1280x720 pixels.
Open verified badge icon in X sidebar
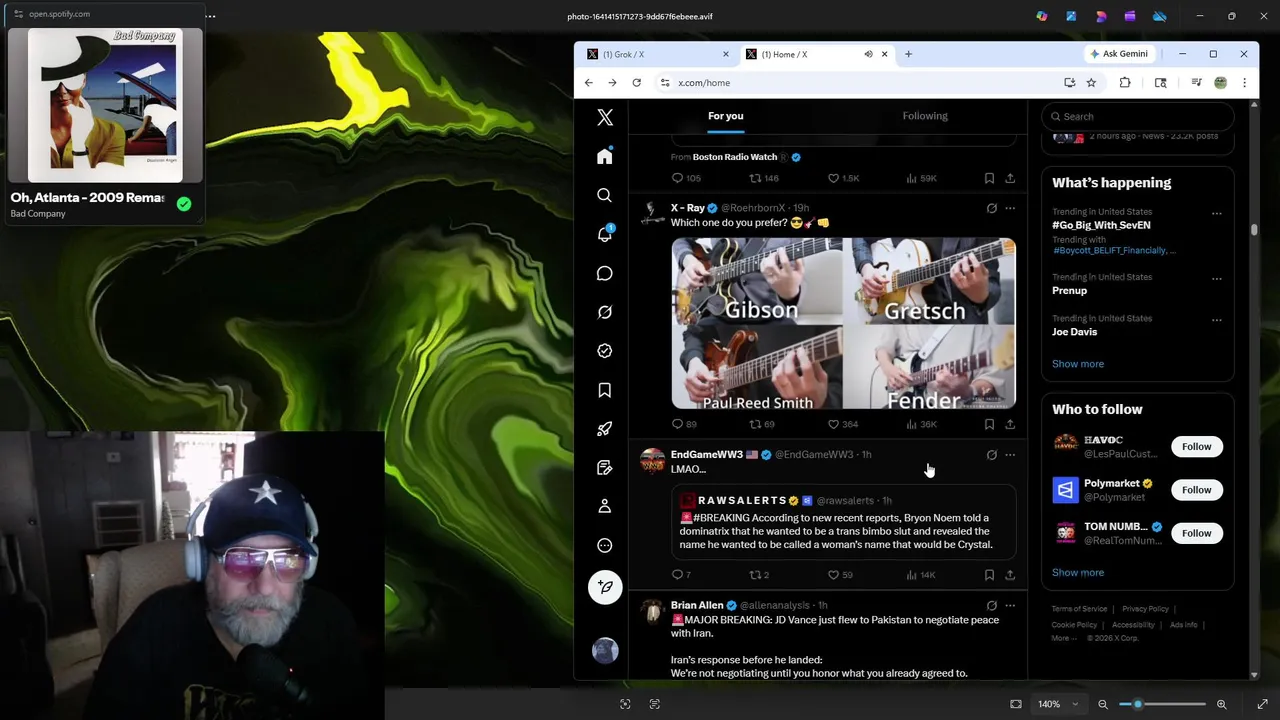604,351
